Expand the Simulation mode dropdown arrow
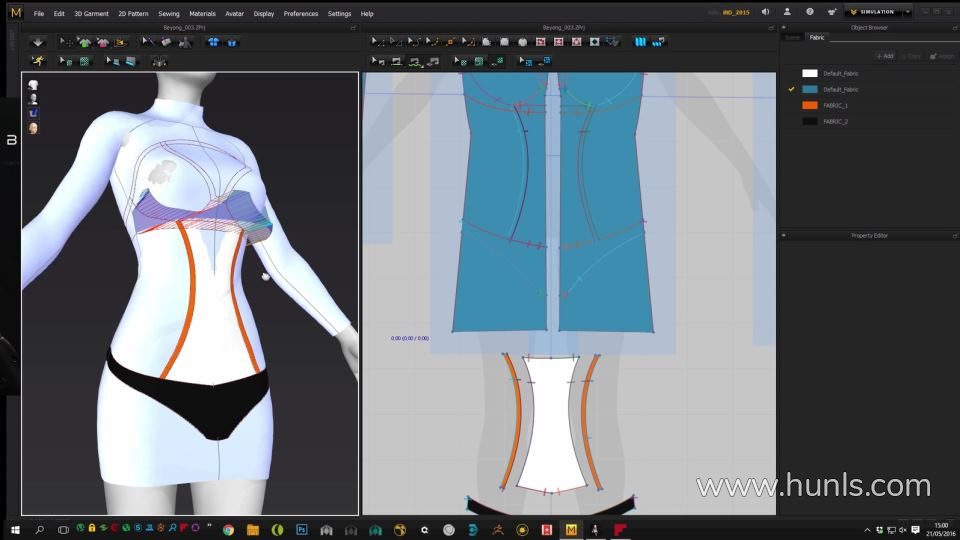 [907, 12]
